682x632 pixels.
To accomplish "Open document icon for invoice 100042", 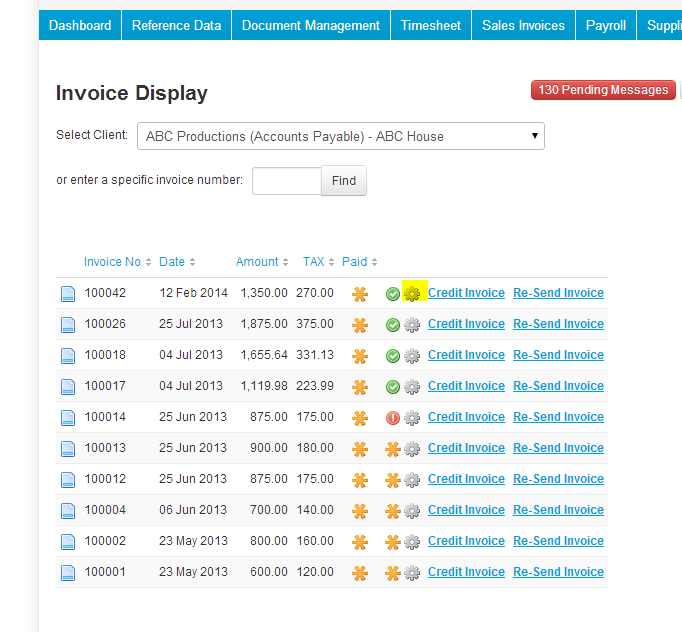I will click(x=68, y=294).
